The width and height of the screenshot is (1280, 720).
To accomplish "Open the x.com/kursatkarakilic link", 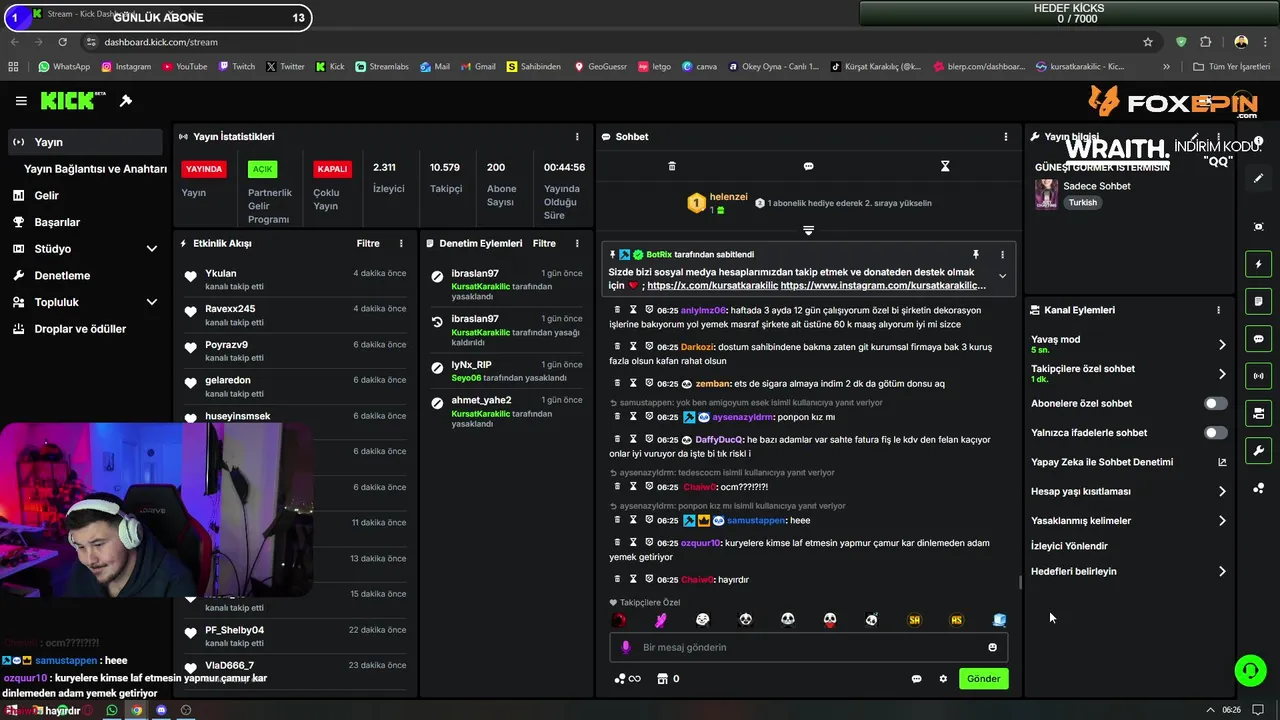I will [x=712, y=286].
